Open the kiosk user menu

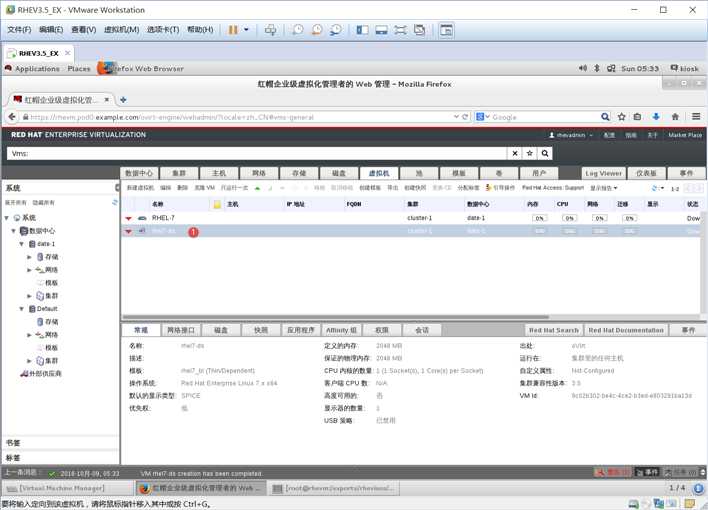(685, 68)
